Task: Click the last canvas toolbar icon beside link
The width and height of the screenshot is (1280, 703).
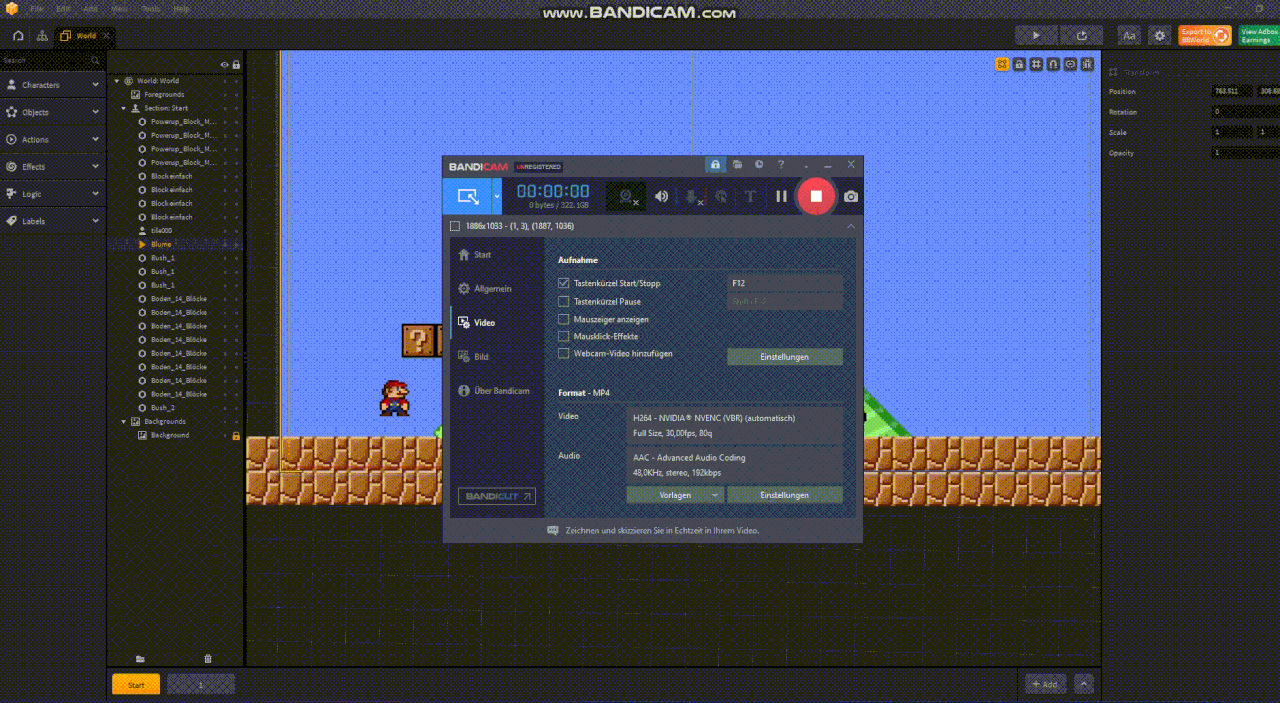Action: (1087, 64)
